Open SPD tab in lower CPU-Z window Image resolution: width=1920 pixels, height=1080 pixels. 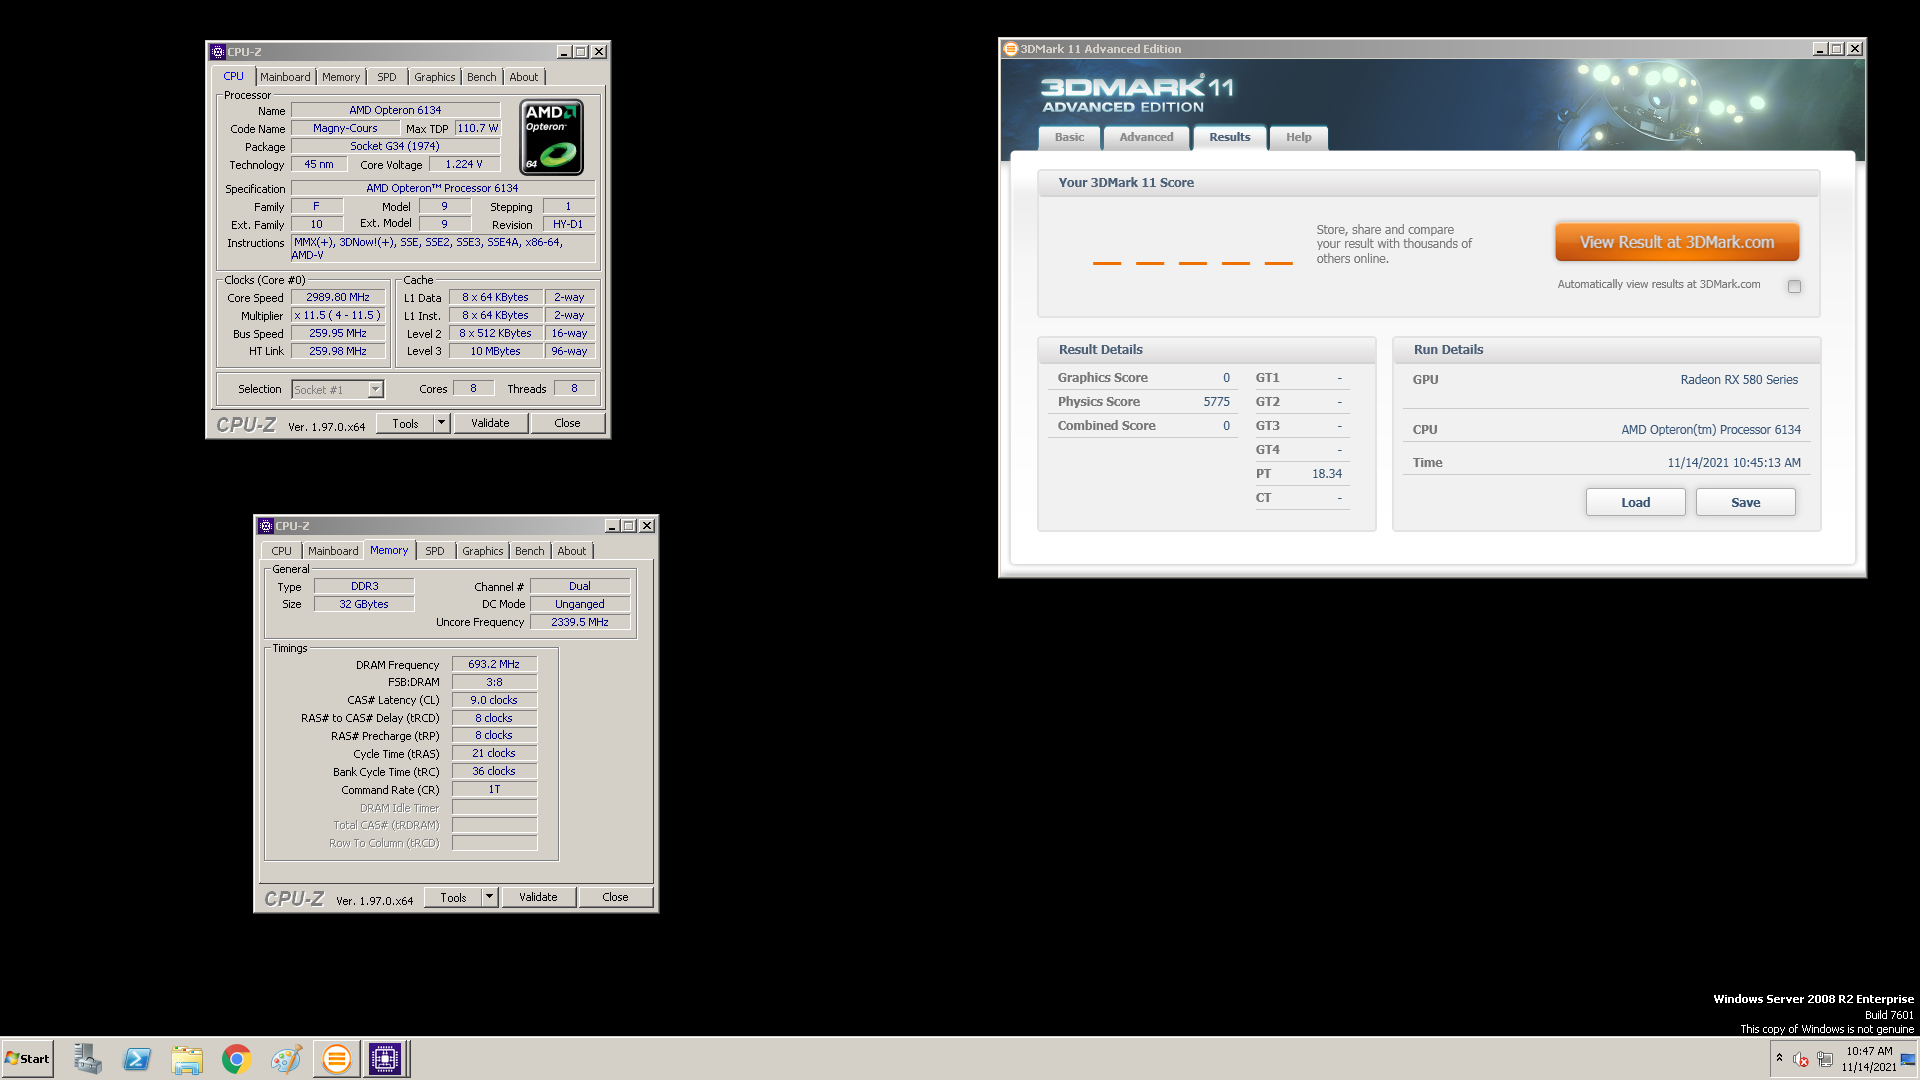click(435, 551)
